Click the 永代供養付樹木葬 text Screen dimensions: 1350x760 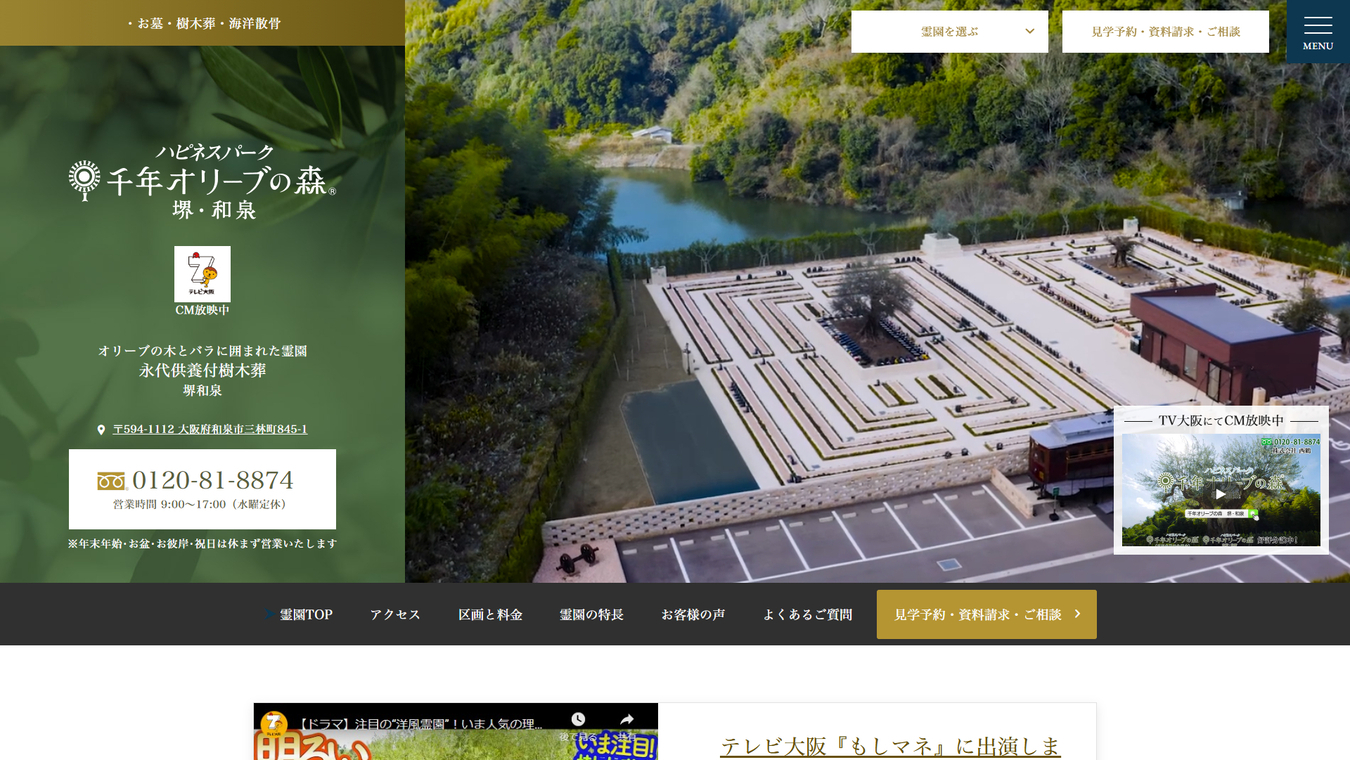click(x=203, y=370)
